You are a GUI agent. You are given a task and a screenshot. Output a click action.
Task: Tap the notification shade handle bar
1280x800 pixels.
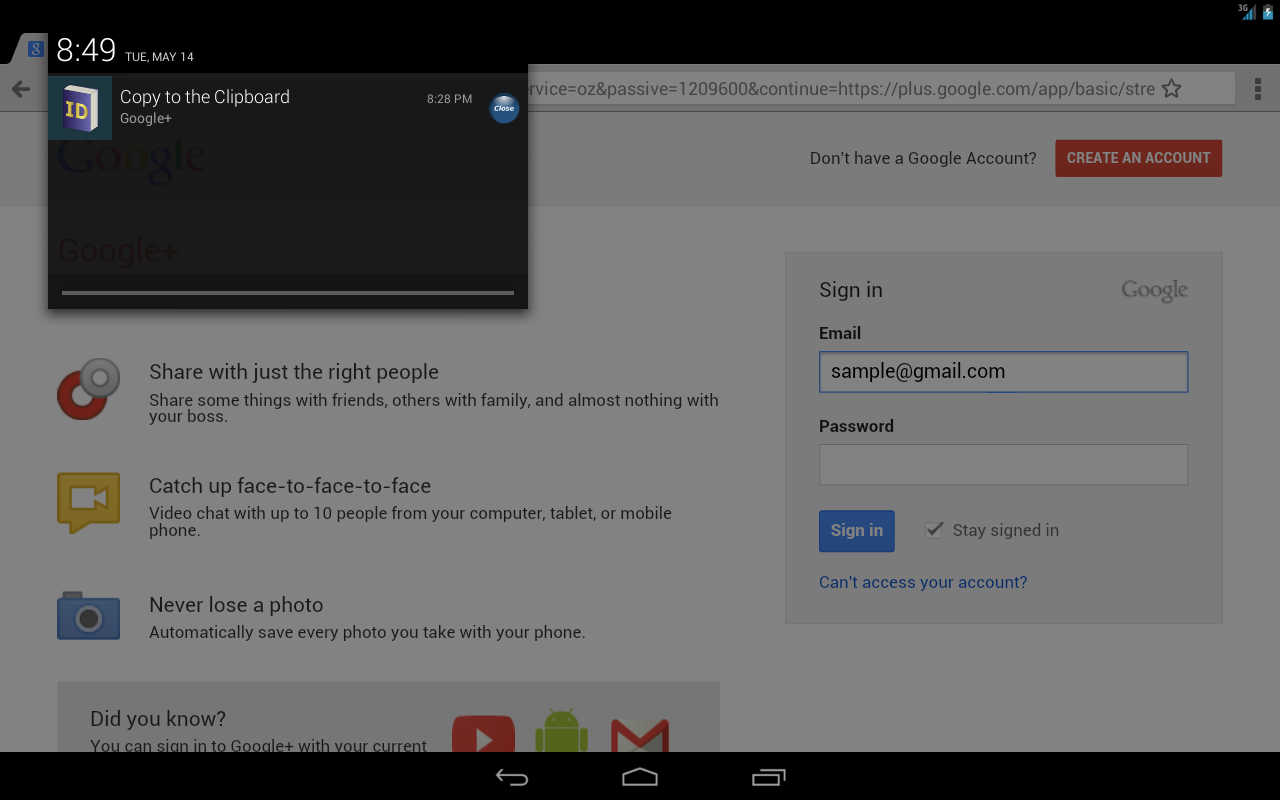pos(288,293)
